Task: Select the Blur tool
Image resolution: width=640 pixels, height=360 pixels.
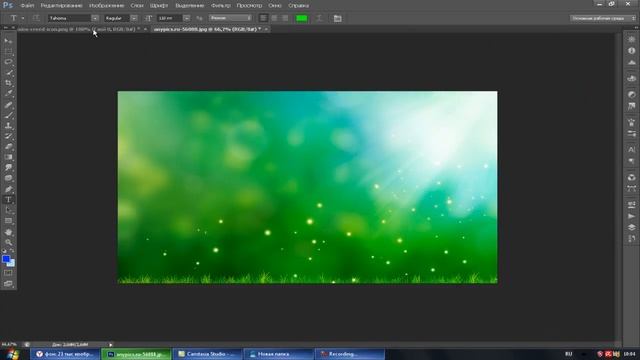Action: click(x=9, y=168)
